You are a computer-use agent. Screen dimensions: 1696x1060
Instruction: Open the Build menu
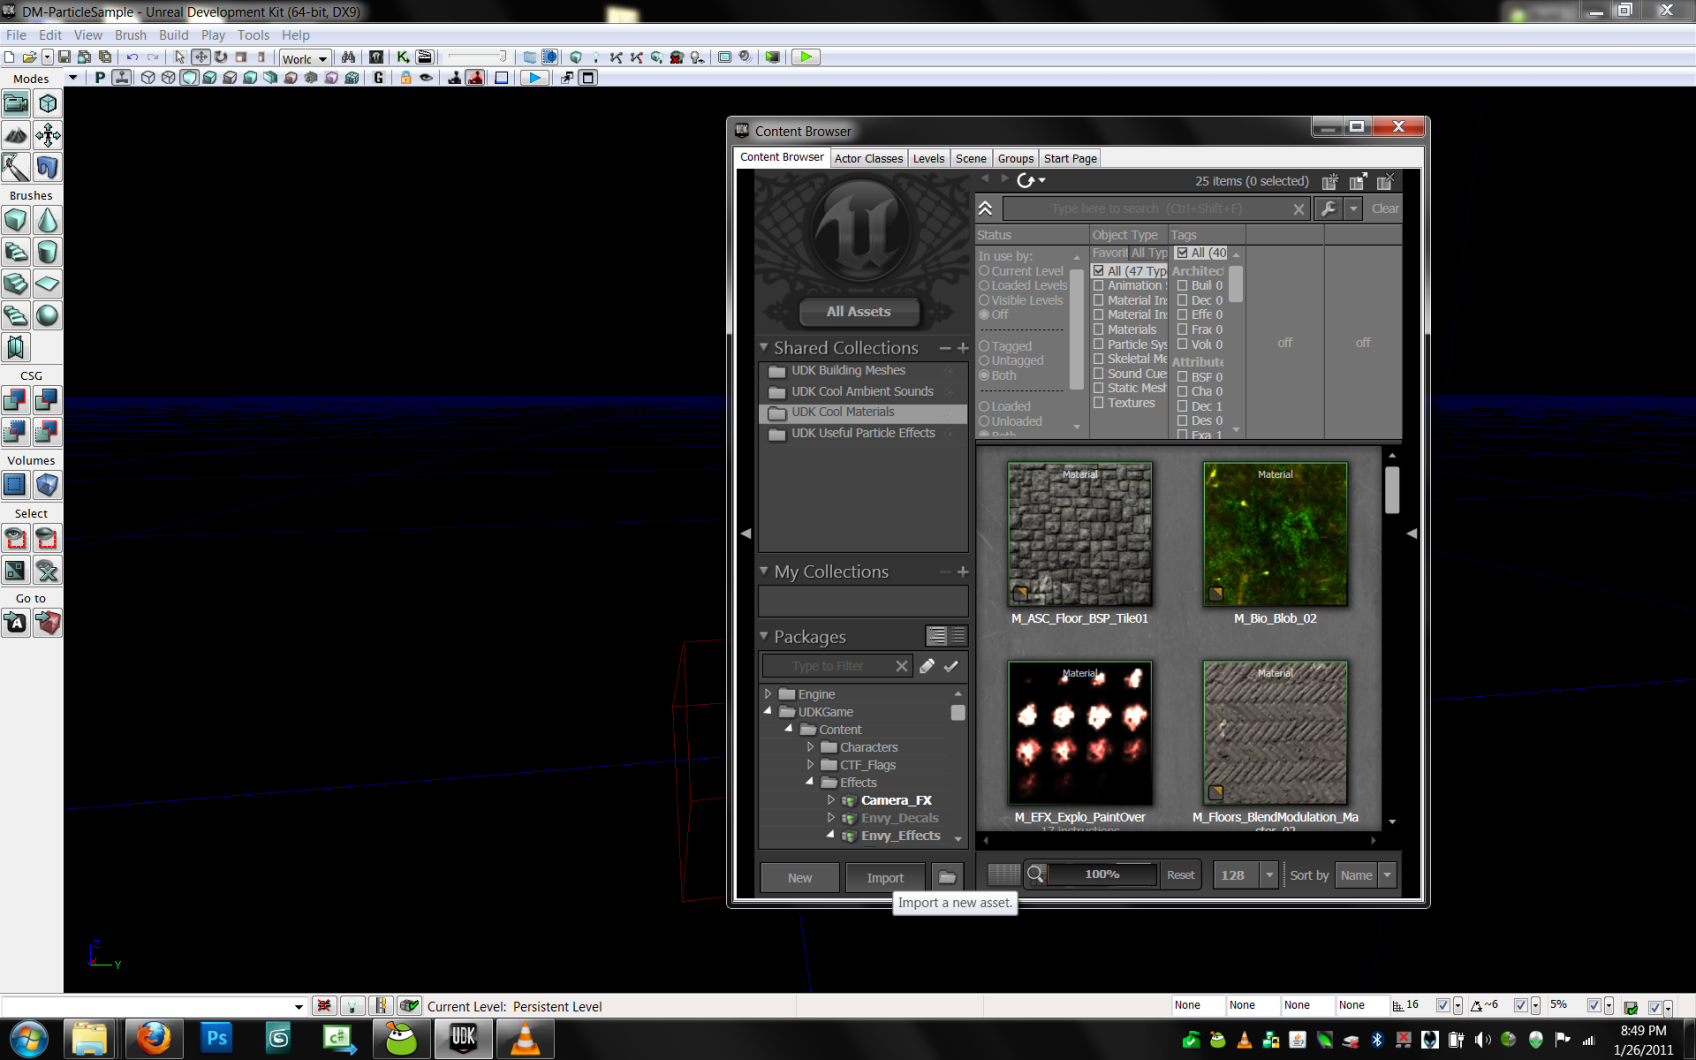click(173, 35)
